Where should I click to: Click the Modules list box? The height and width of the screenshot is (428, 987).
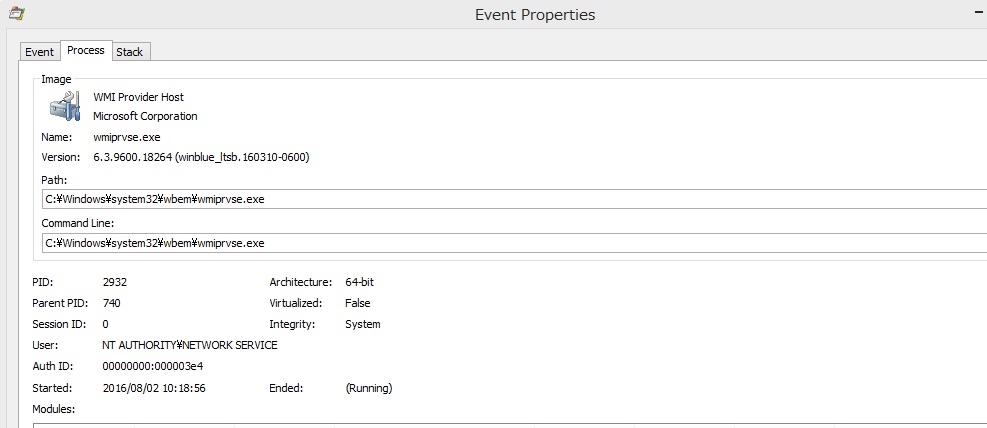click(500, 424)
